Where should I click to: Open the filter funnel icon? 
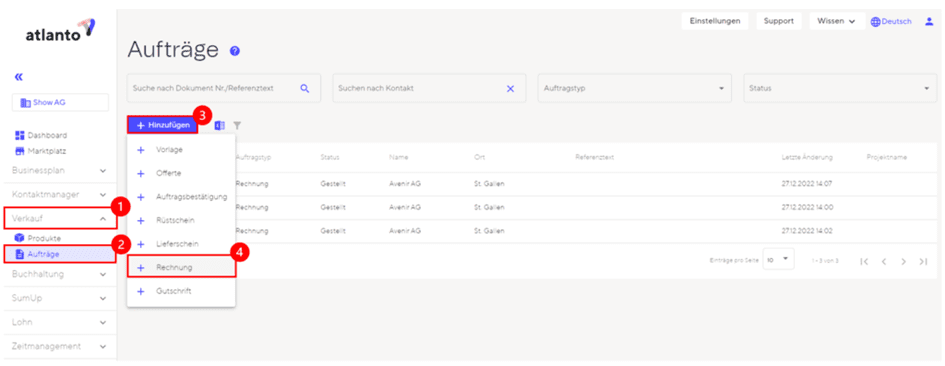237,125
